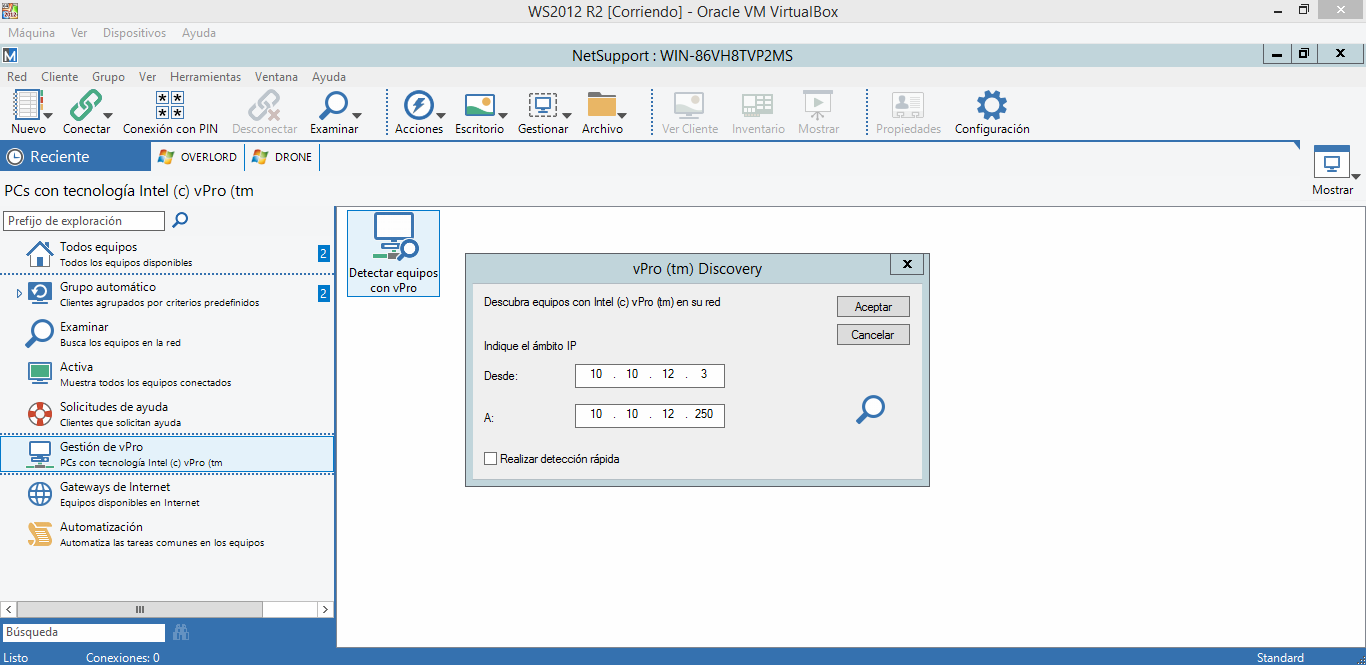Click the Desde IP address field
This screenshot has width=1366, height=665.
tap(650, 375)
